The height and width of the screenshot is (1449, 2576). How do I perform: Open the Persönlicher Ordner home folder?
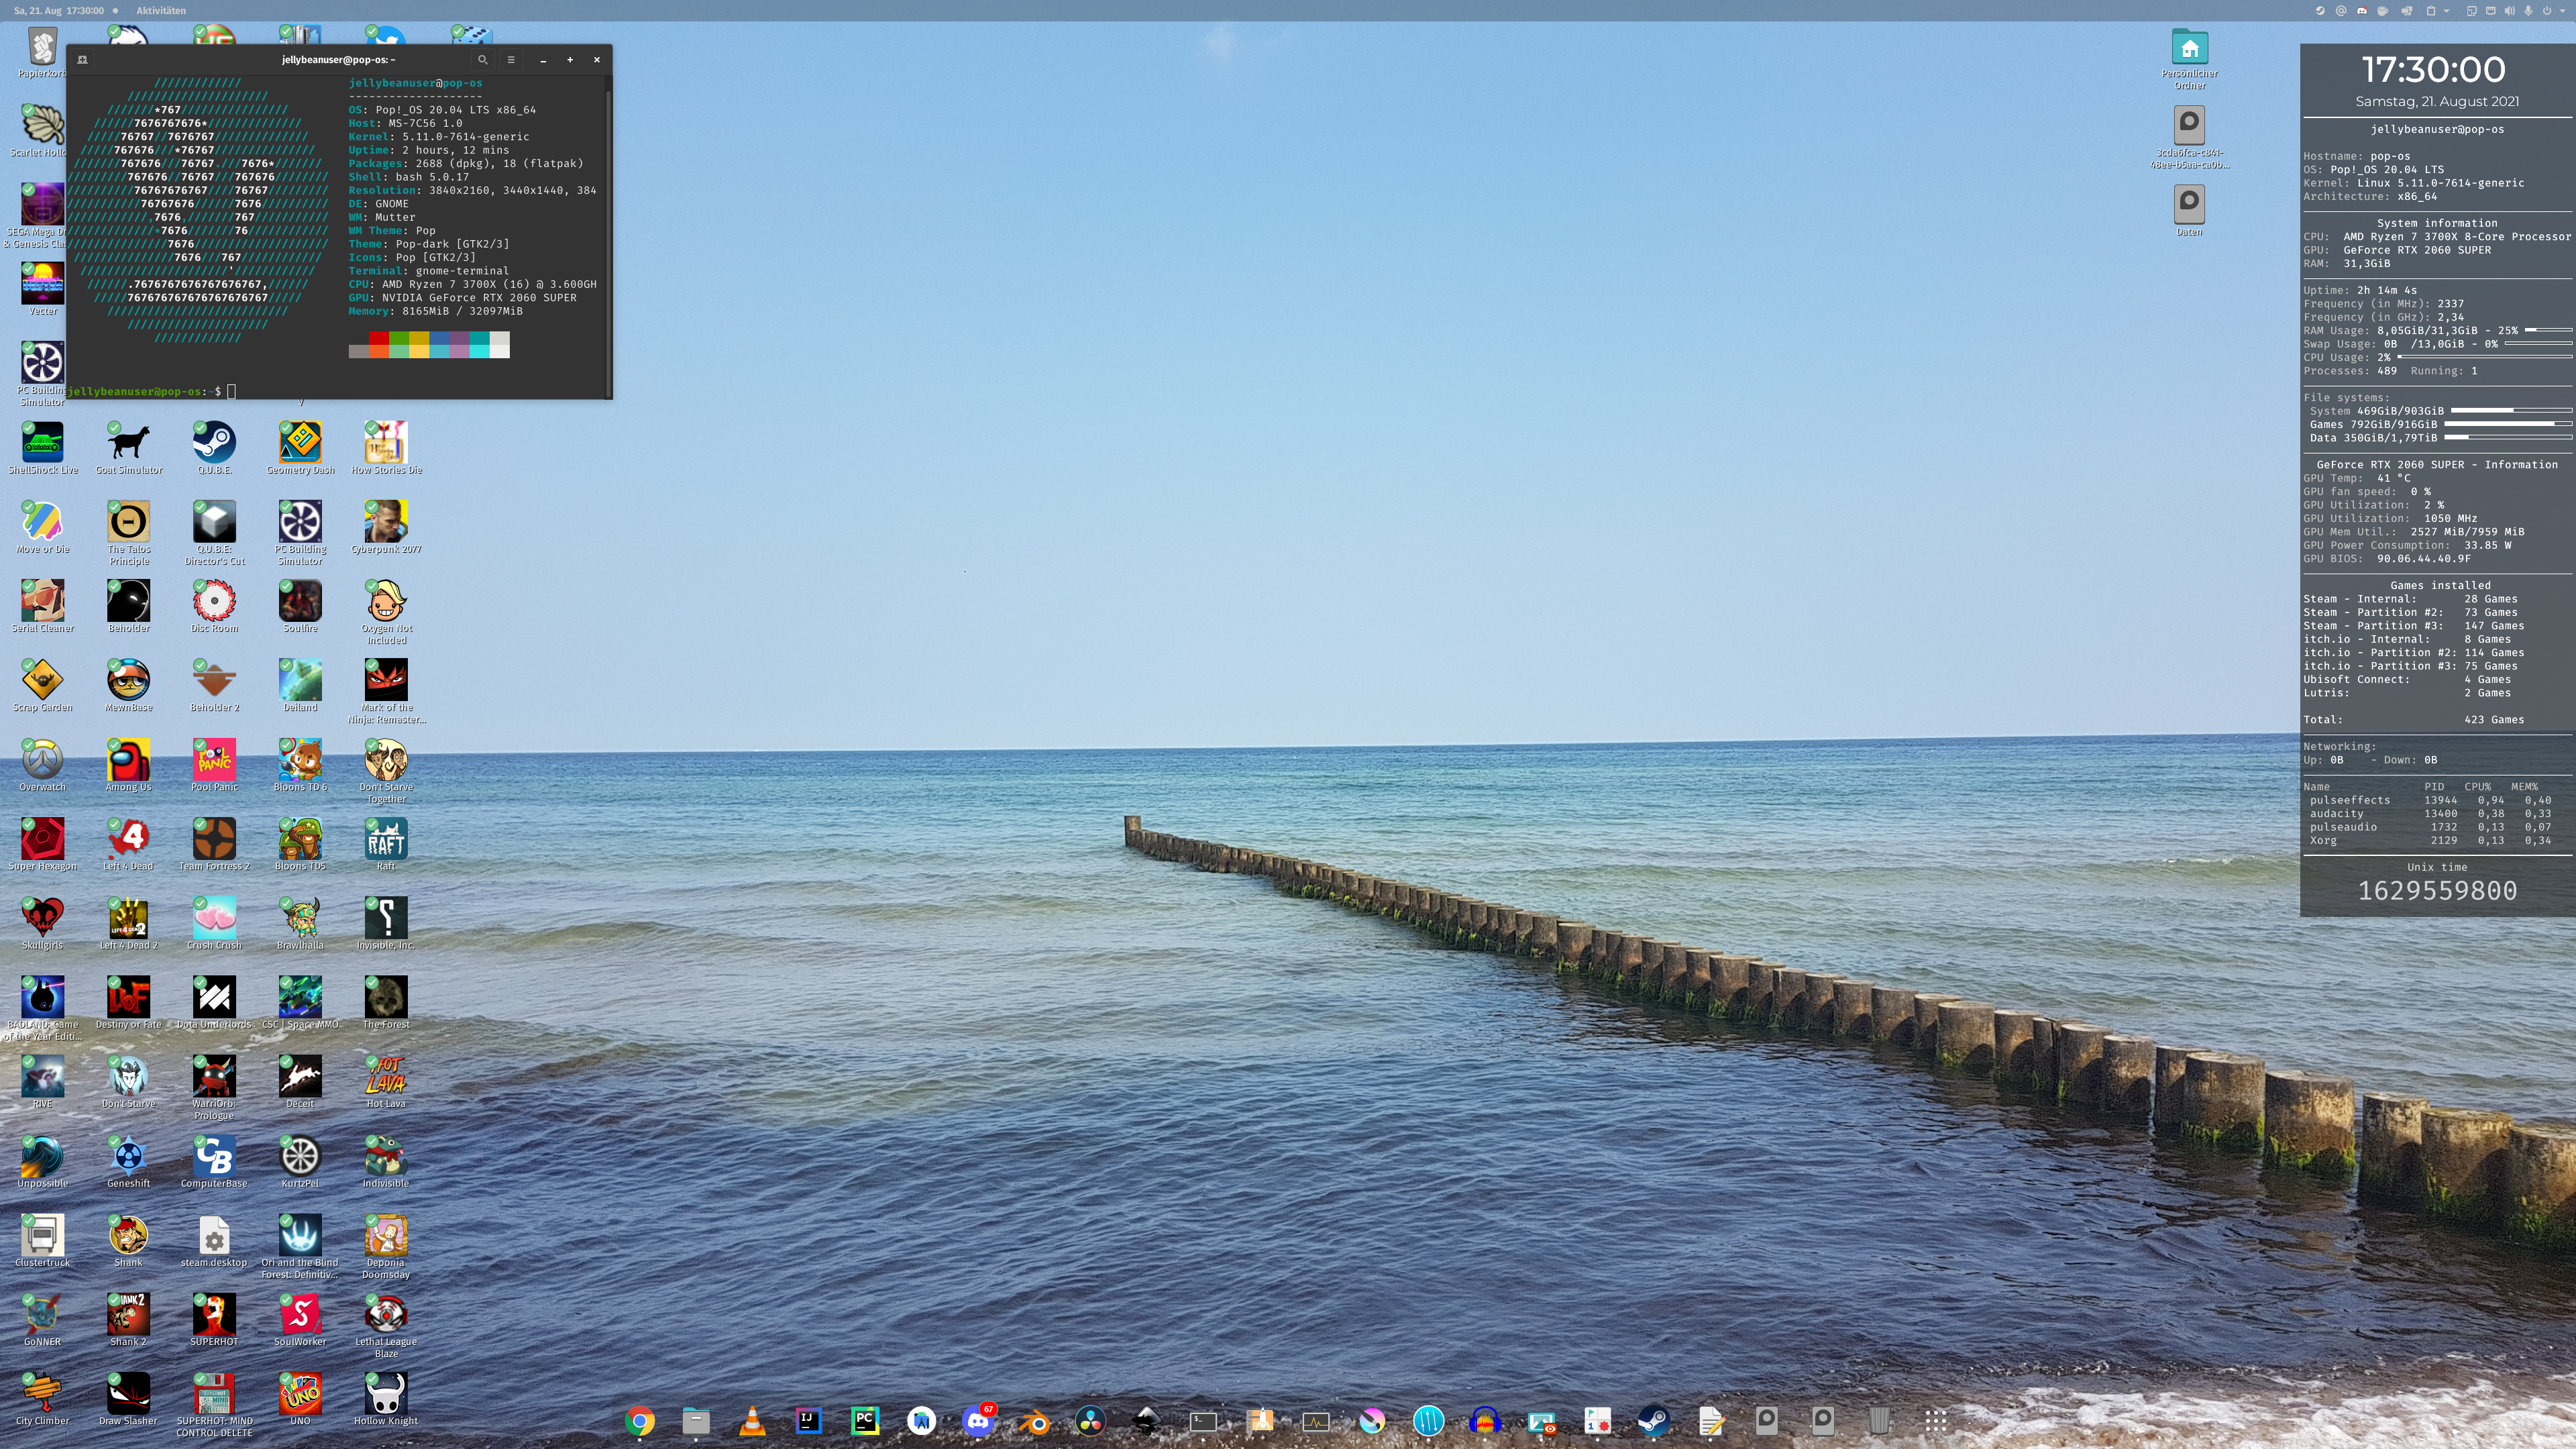(x=2189, y=58)
